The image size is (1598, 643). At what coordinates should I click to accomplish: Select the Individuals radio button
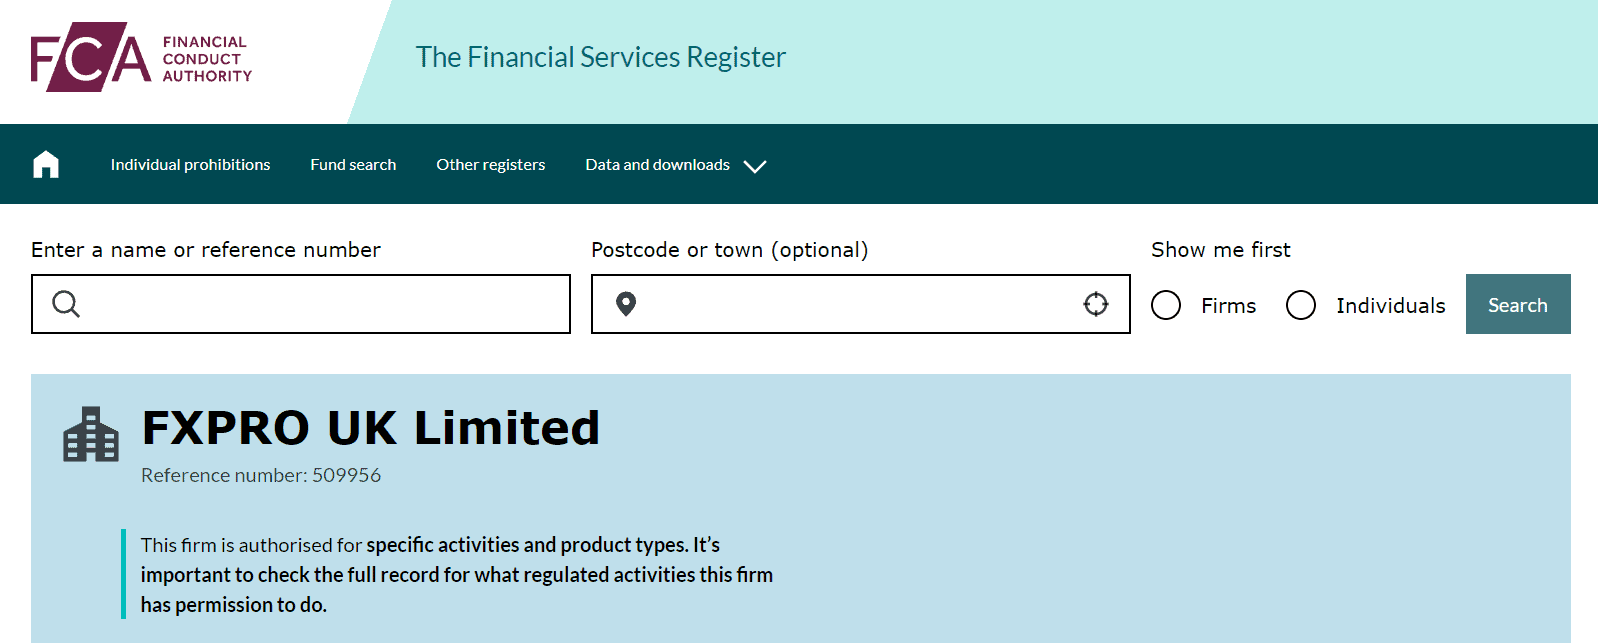[1301, 305]
